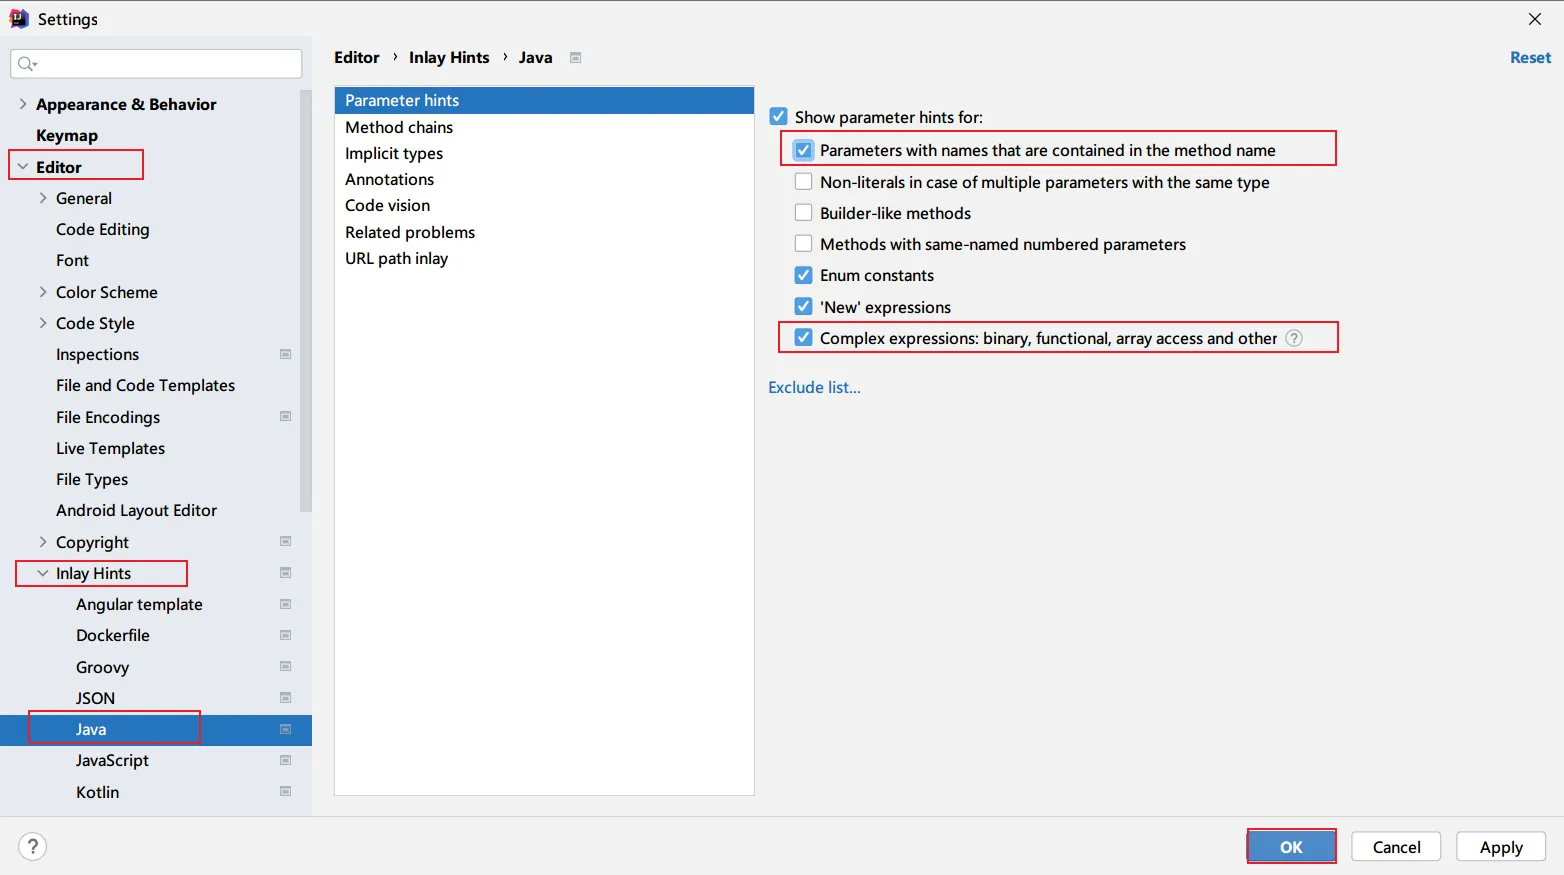The image size is (1564, 875).
Task: Select Code vision hint category
Action: 544,205
